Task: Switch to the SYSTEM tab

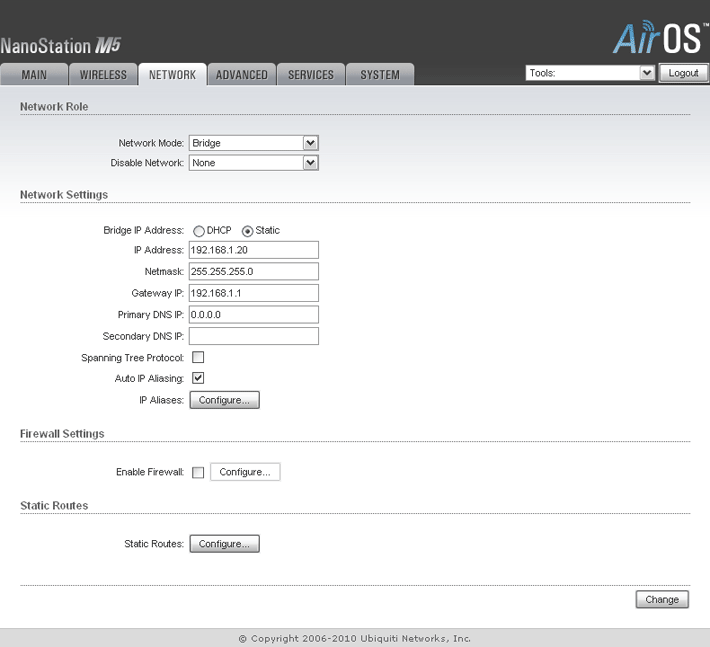Action: (x=380, y=75)
